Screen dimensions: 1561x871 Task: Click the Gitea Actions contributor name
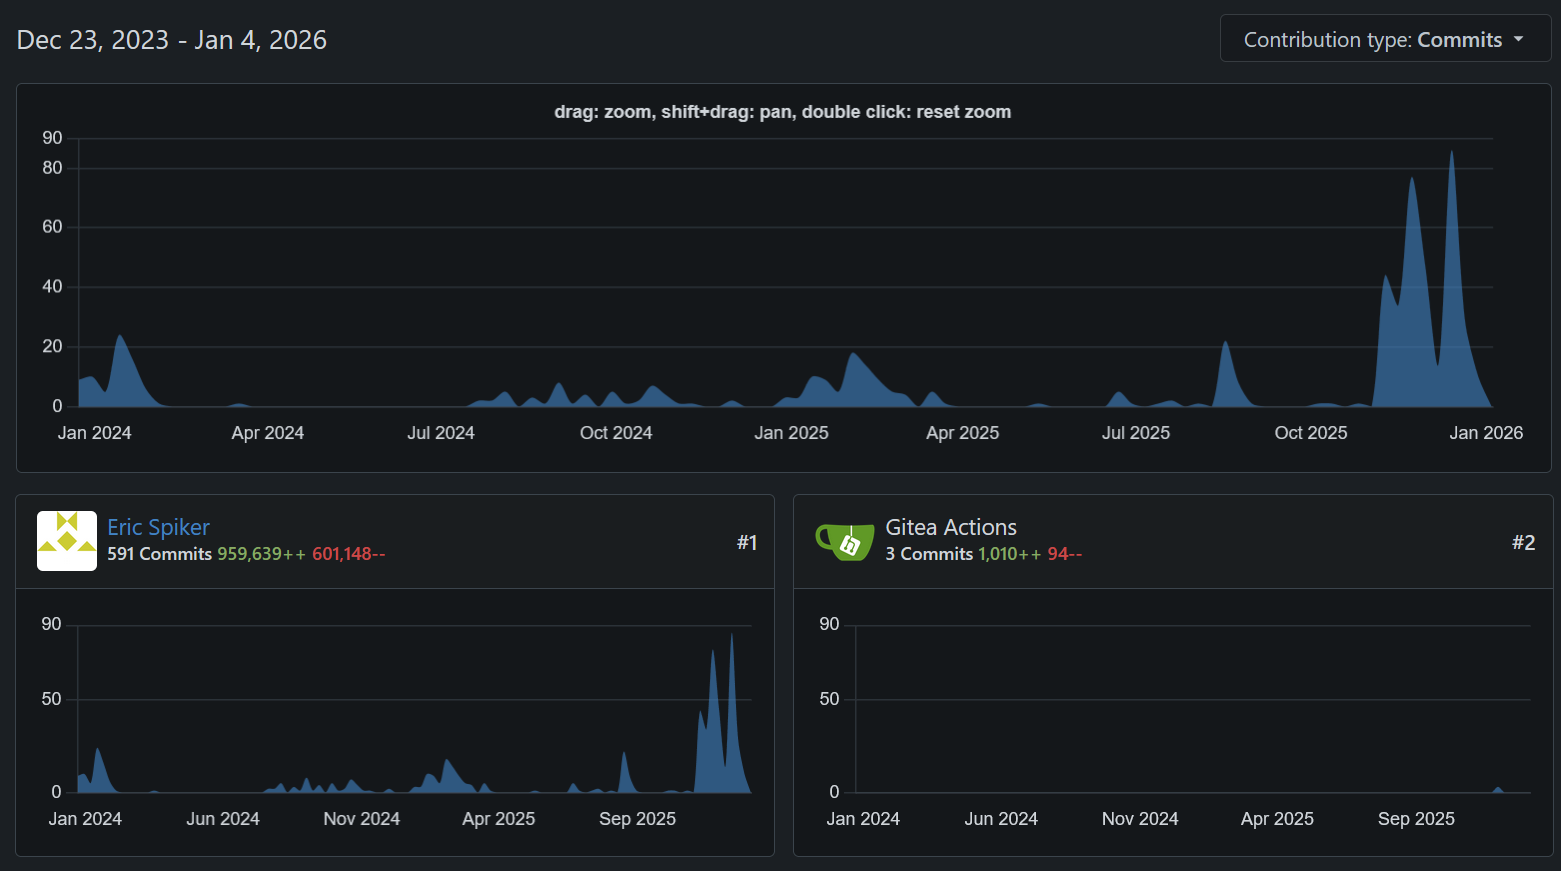(950, 527)
